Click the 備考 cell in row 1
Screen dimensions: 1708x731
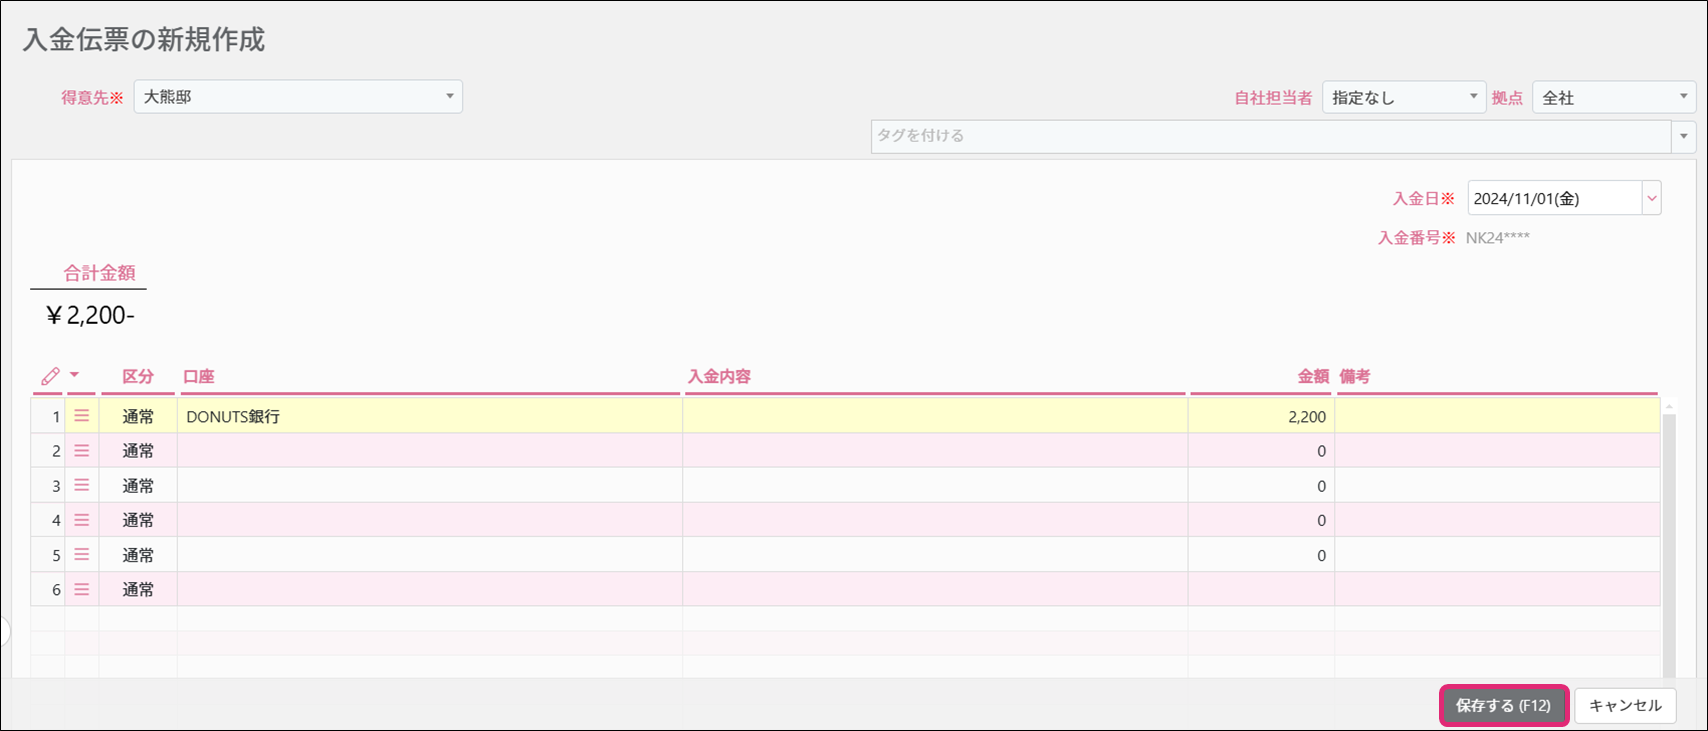pyautogui.click(x=1497, y=416)
